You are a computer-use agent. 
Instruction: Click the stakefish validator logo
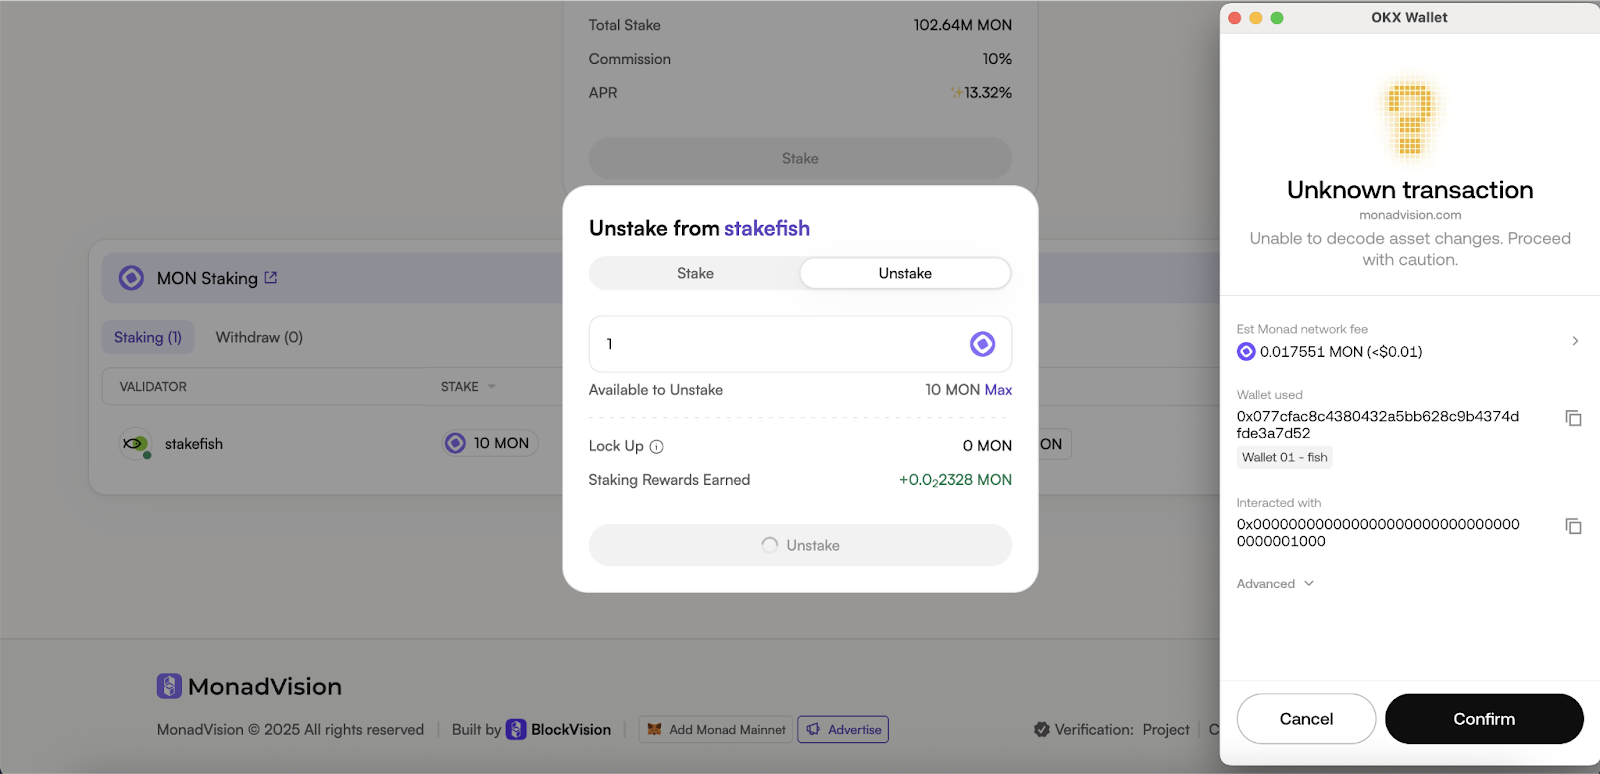coord(134,443)
